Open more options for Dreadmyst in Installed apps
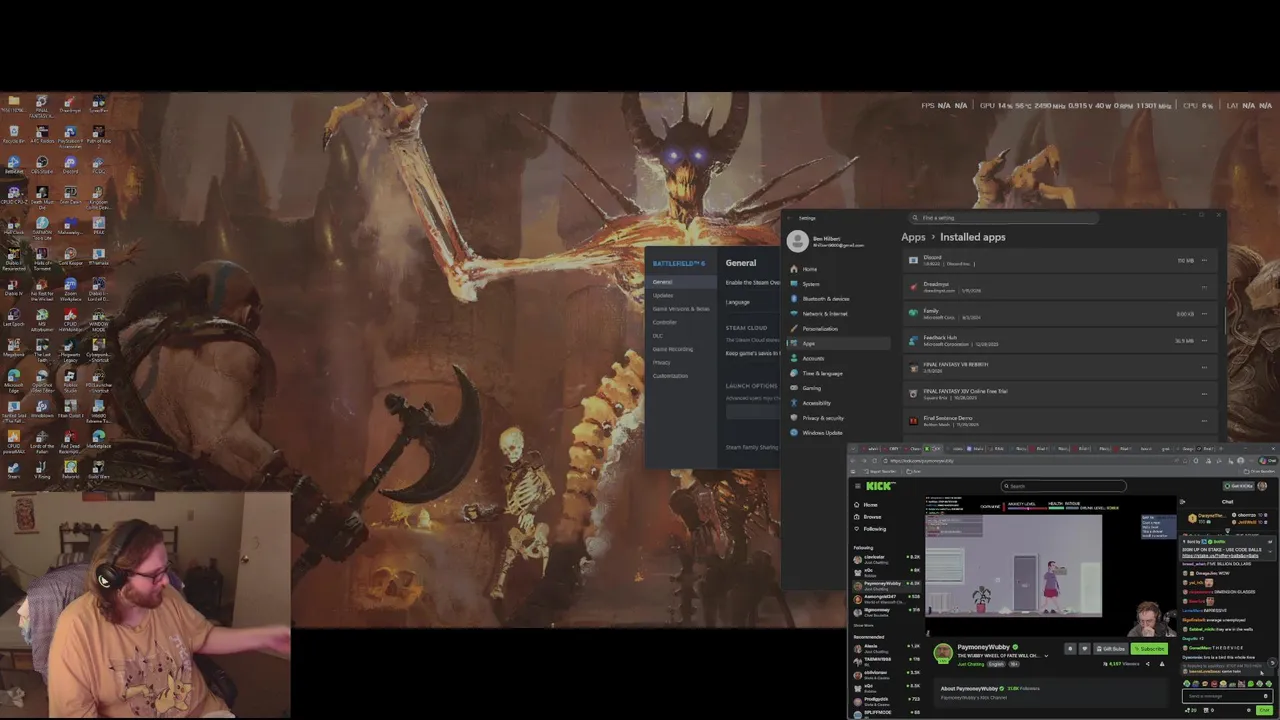1280x720 pixels. click(x=1204, y=287)
